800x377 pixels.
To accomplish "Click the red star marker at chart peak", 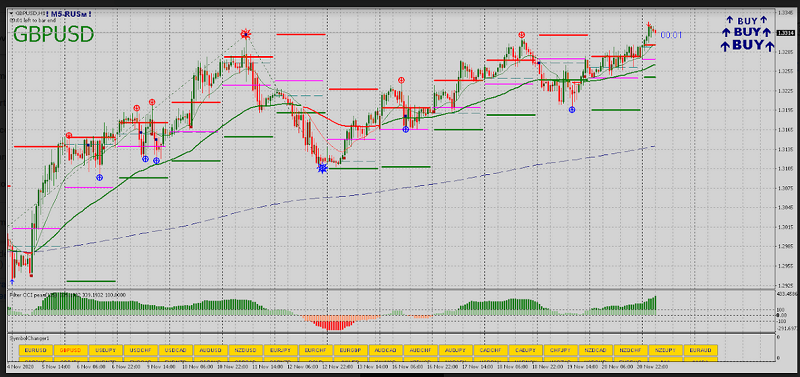I will pyautogui.click(x=246, y=34).
